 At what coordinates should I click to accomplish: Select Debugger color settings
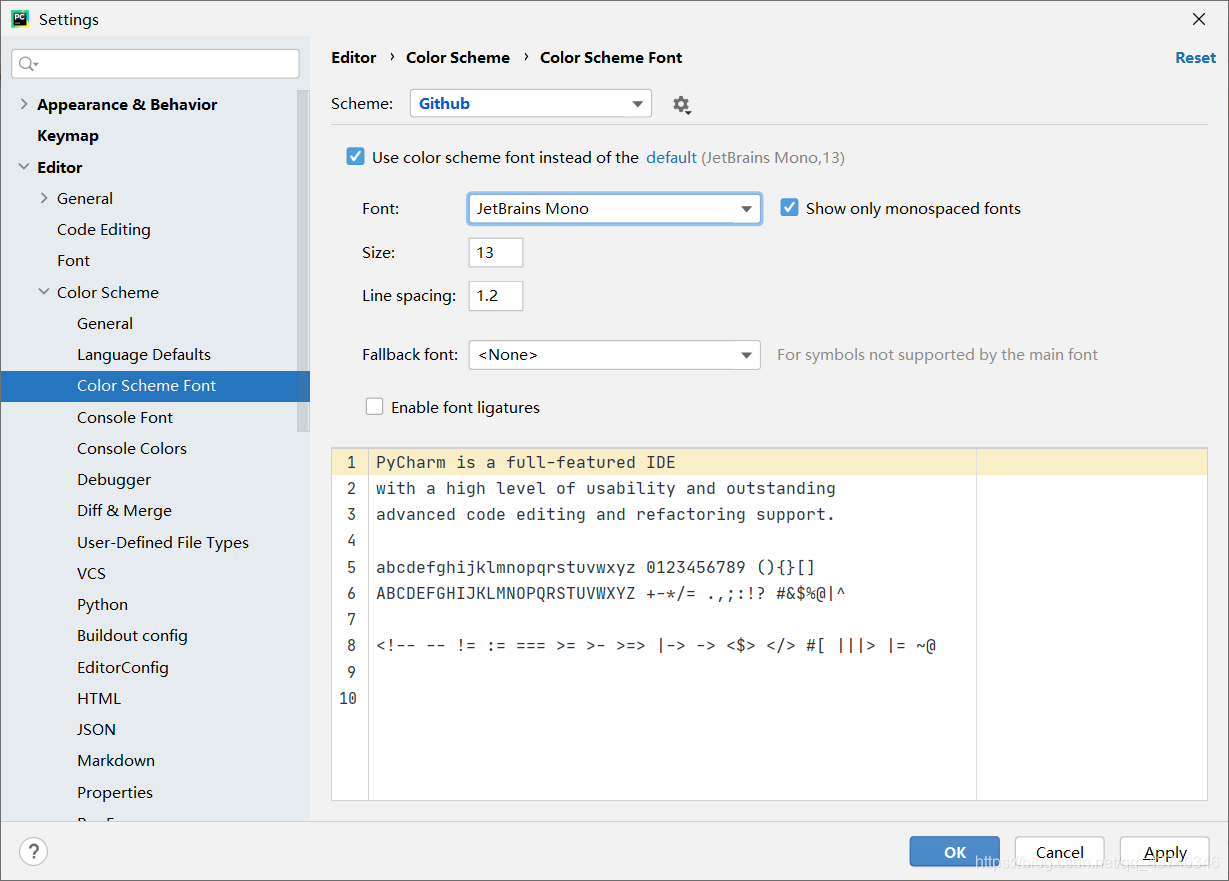114,479
